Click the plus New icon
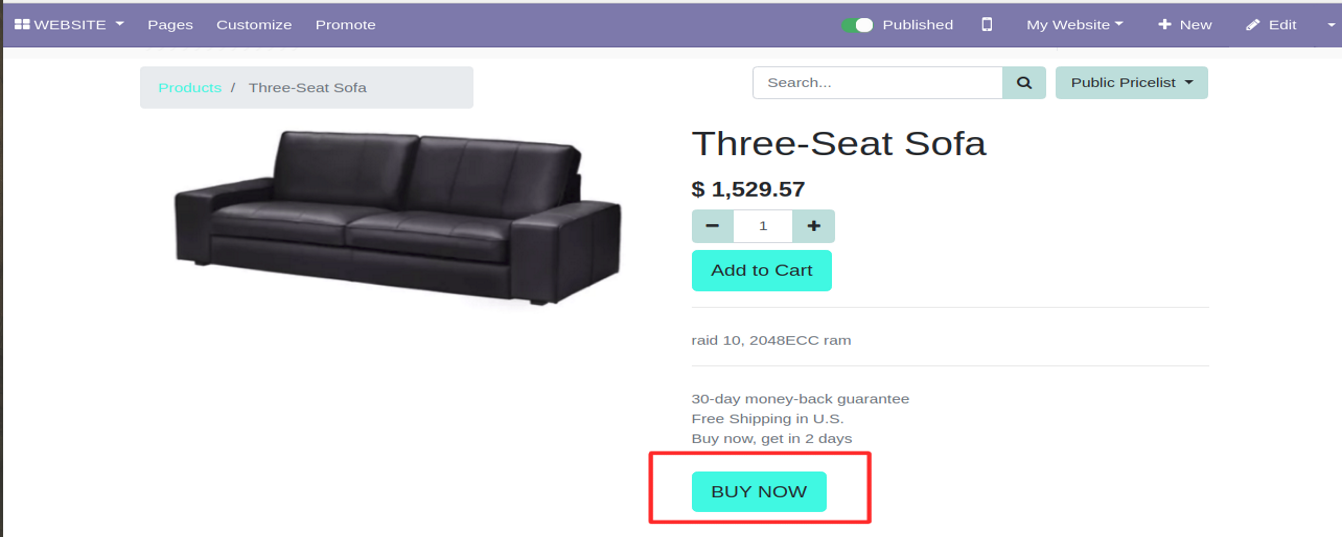1342x537 pixels. [x=1164, y=25]
